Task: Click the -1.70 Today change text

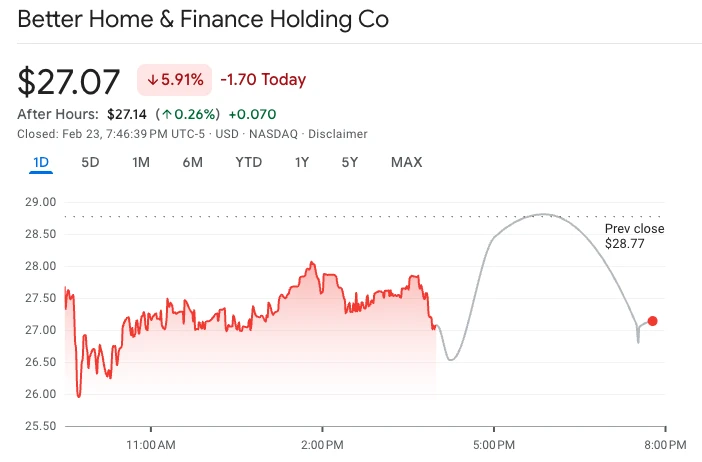Action: coord(264,80)
